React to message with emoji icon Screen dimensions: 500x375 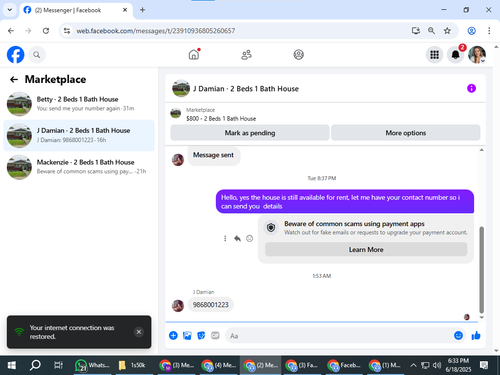(x=249, y=238)
